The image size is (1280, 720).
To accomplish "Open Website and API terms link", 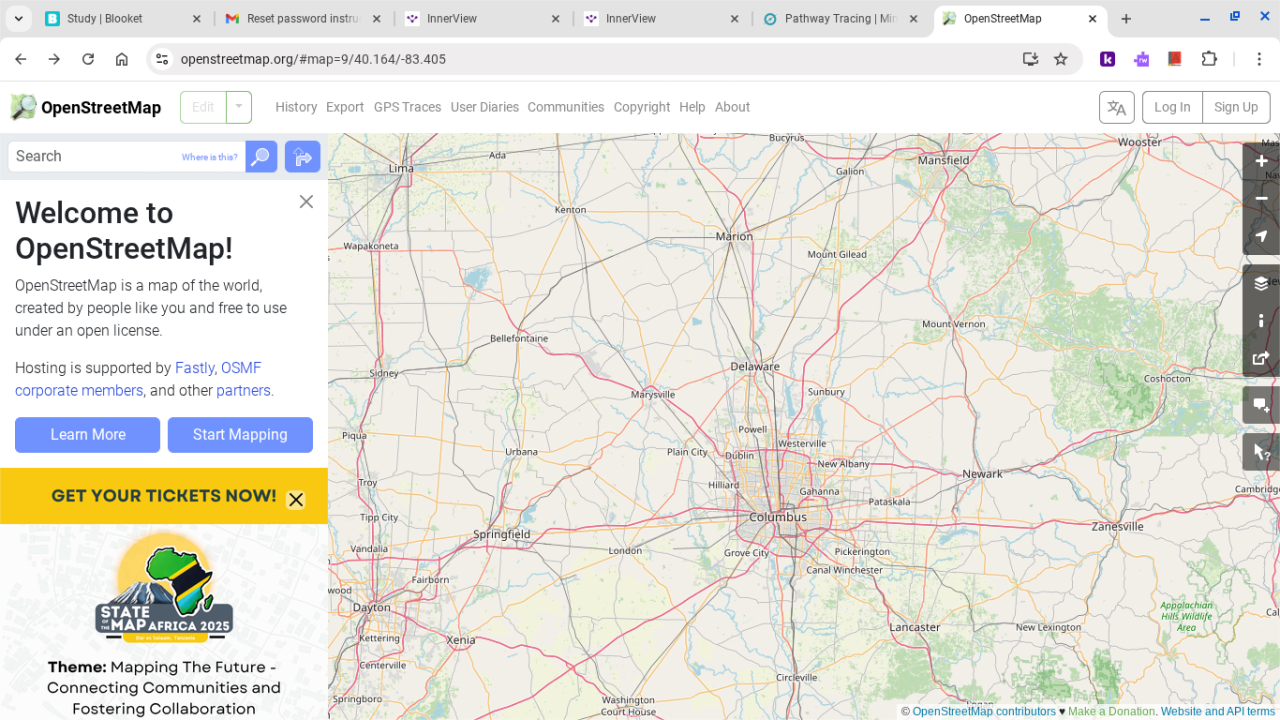I will (1218, 712).
